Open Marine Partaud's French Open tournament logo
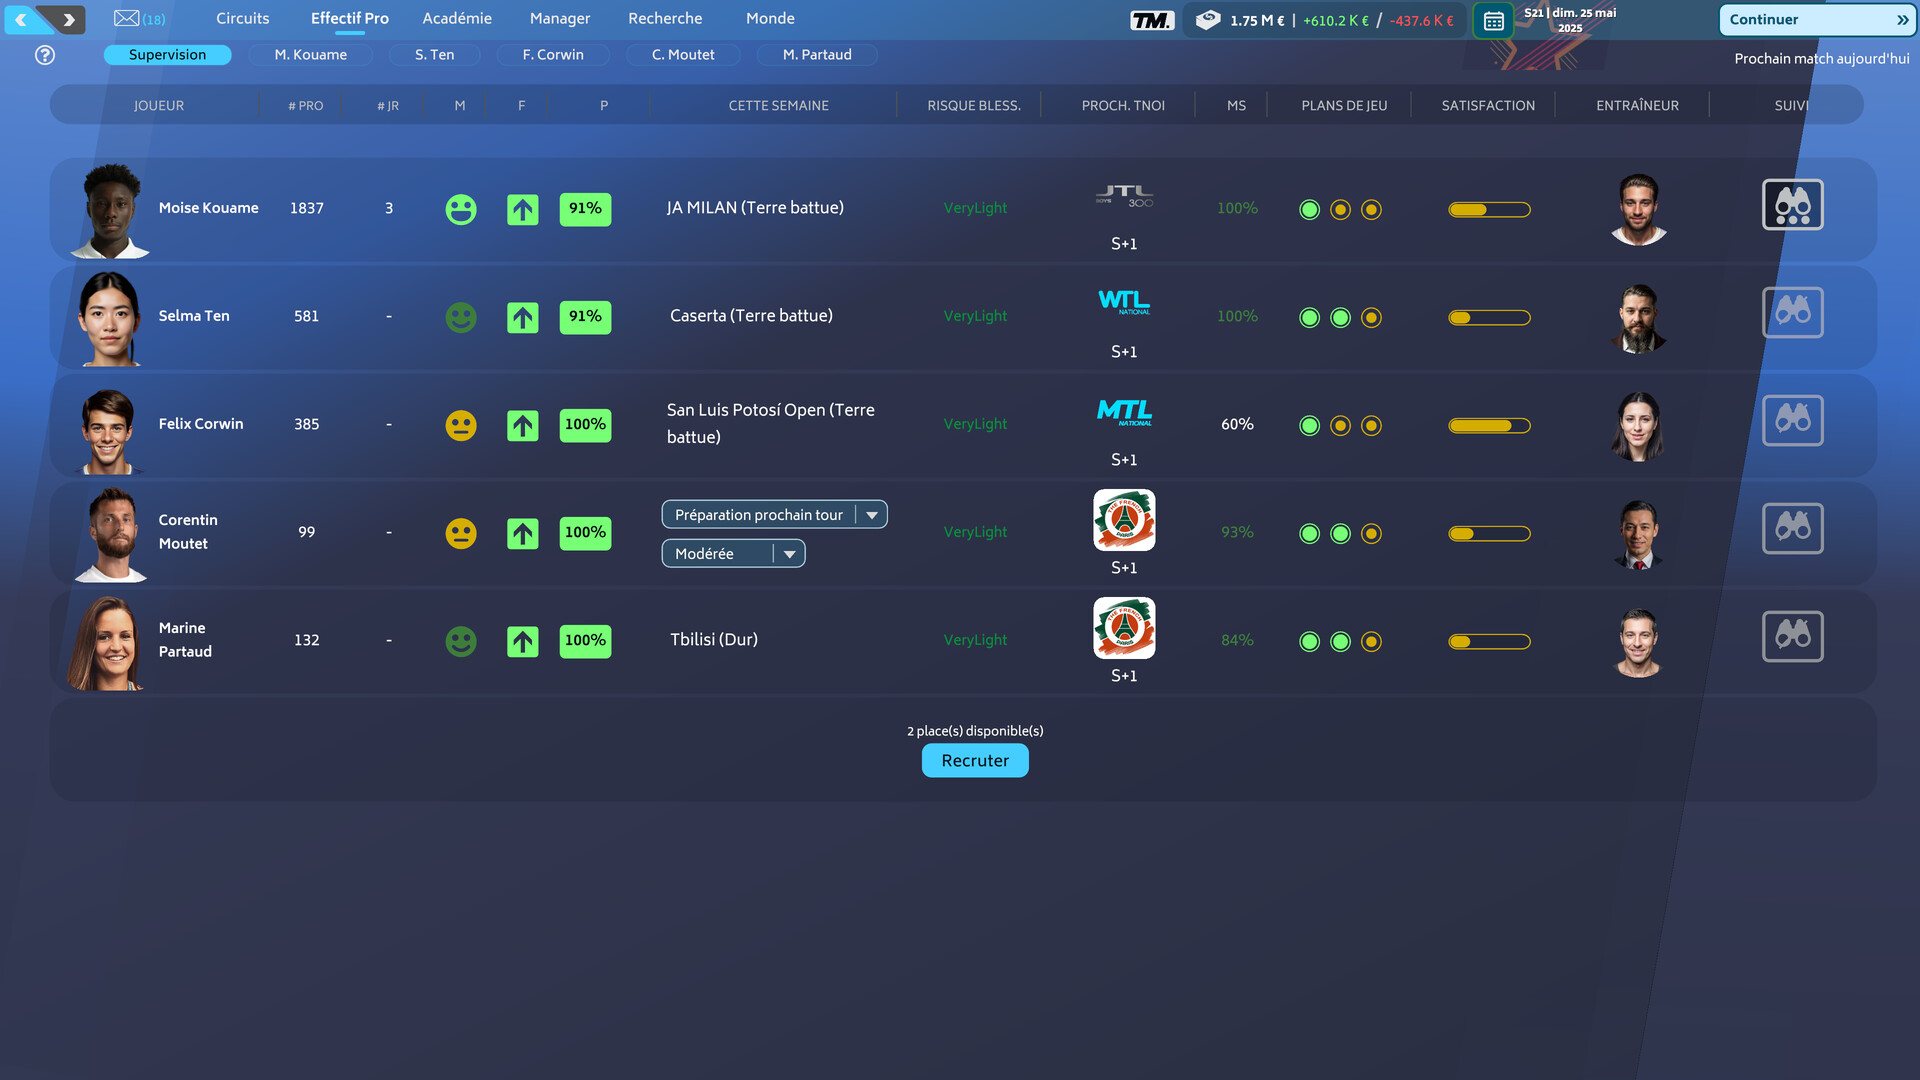This screenshot has width=1920, height=1080. coord(1124,628)
